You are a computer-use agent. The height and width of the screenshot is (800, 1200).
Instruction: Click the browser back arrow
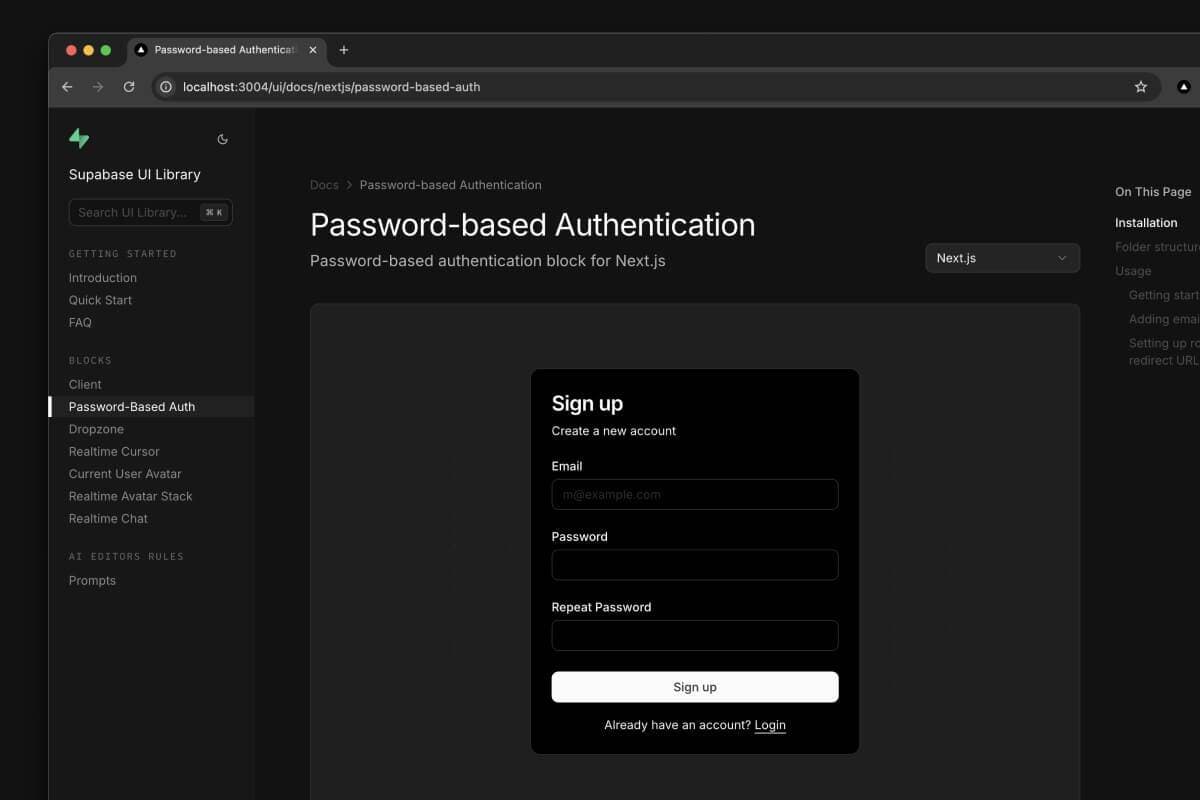66,87
